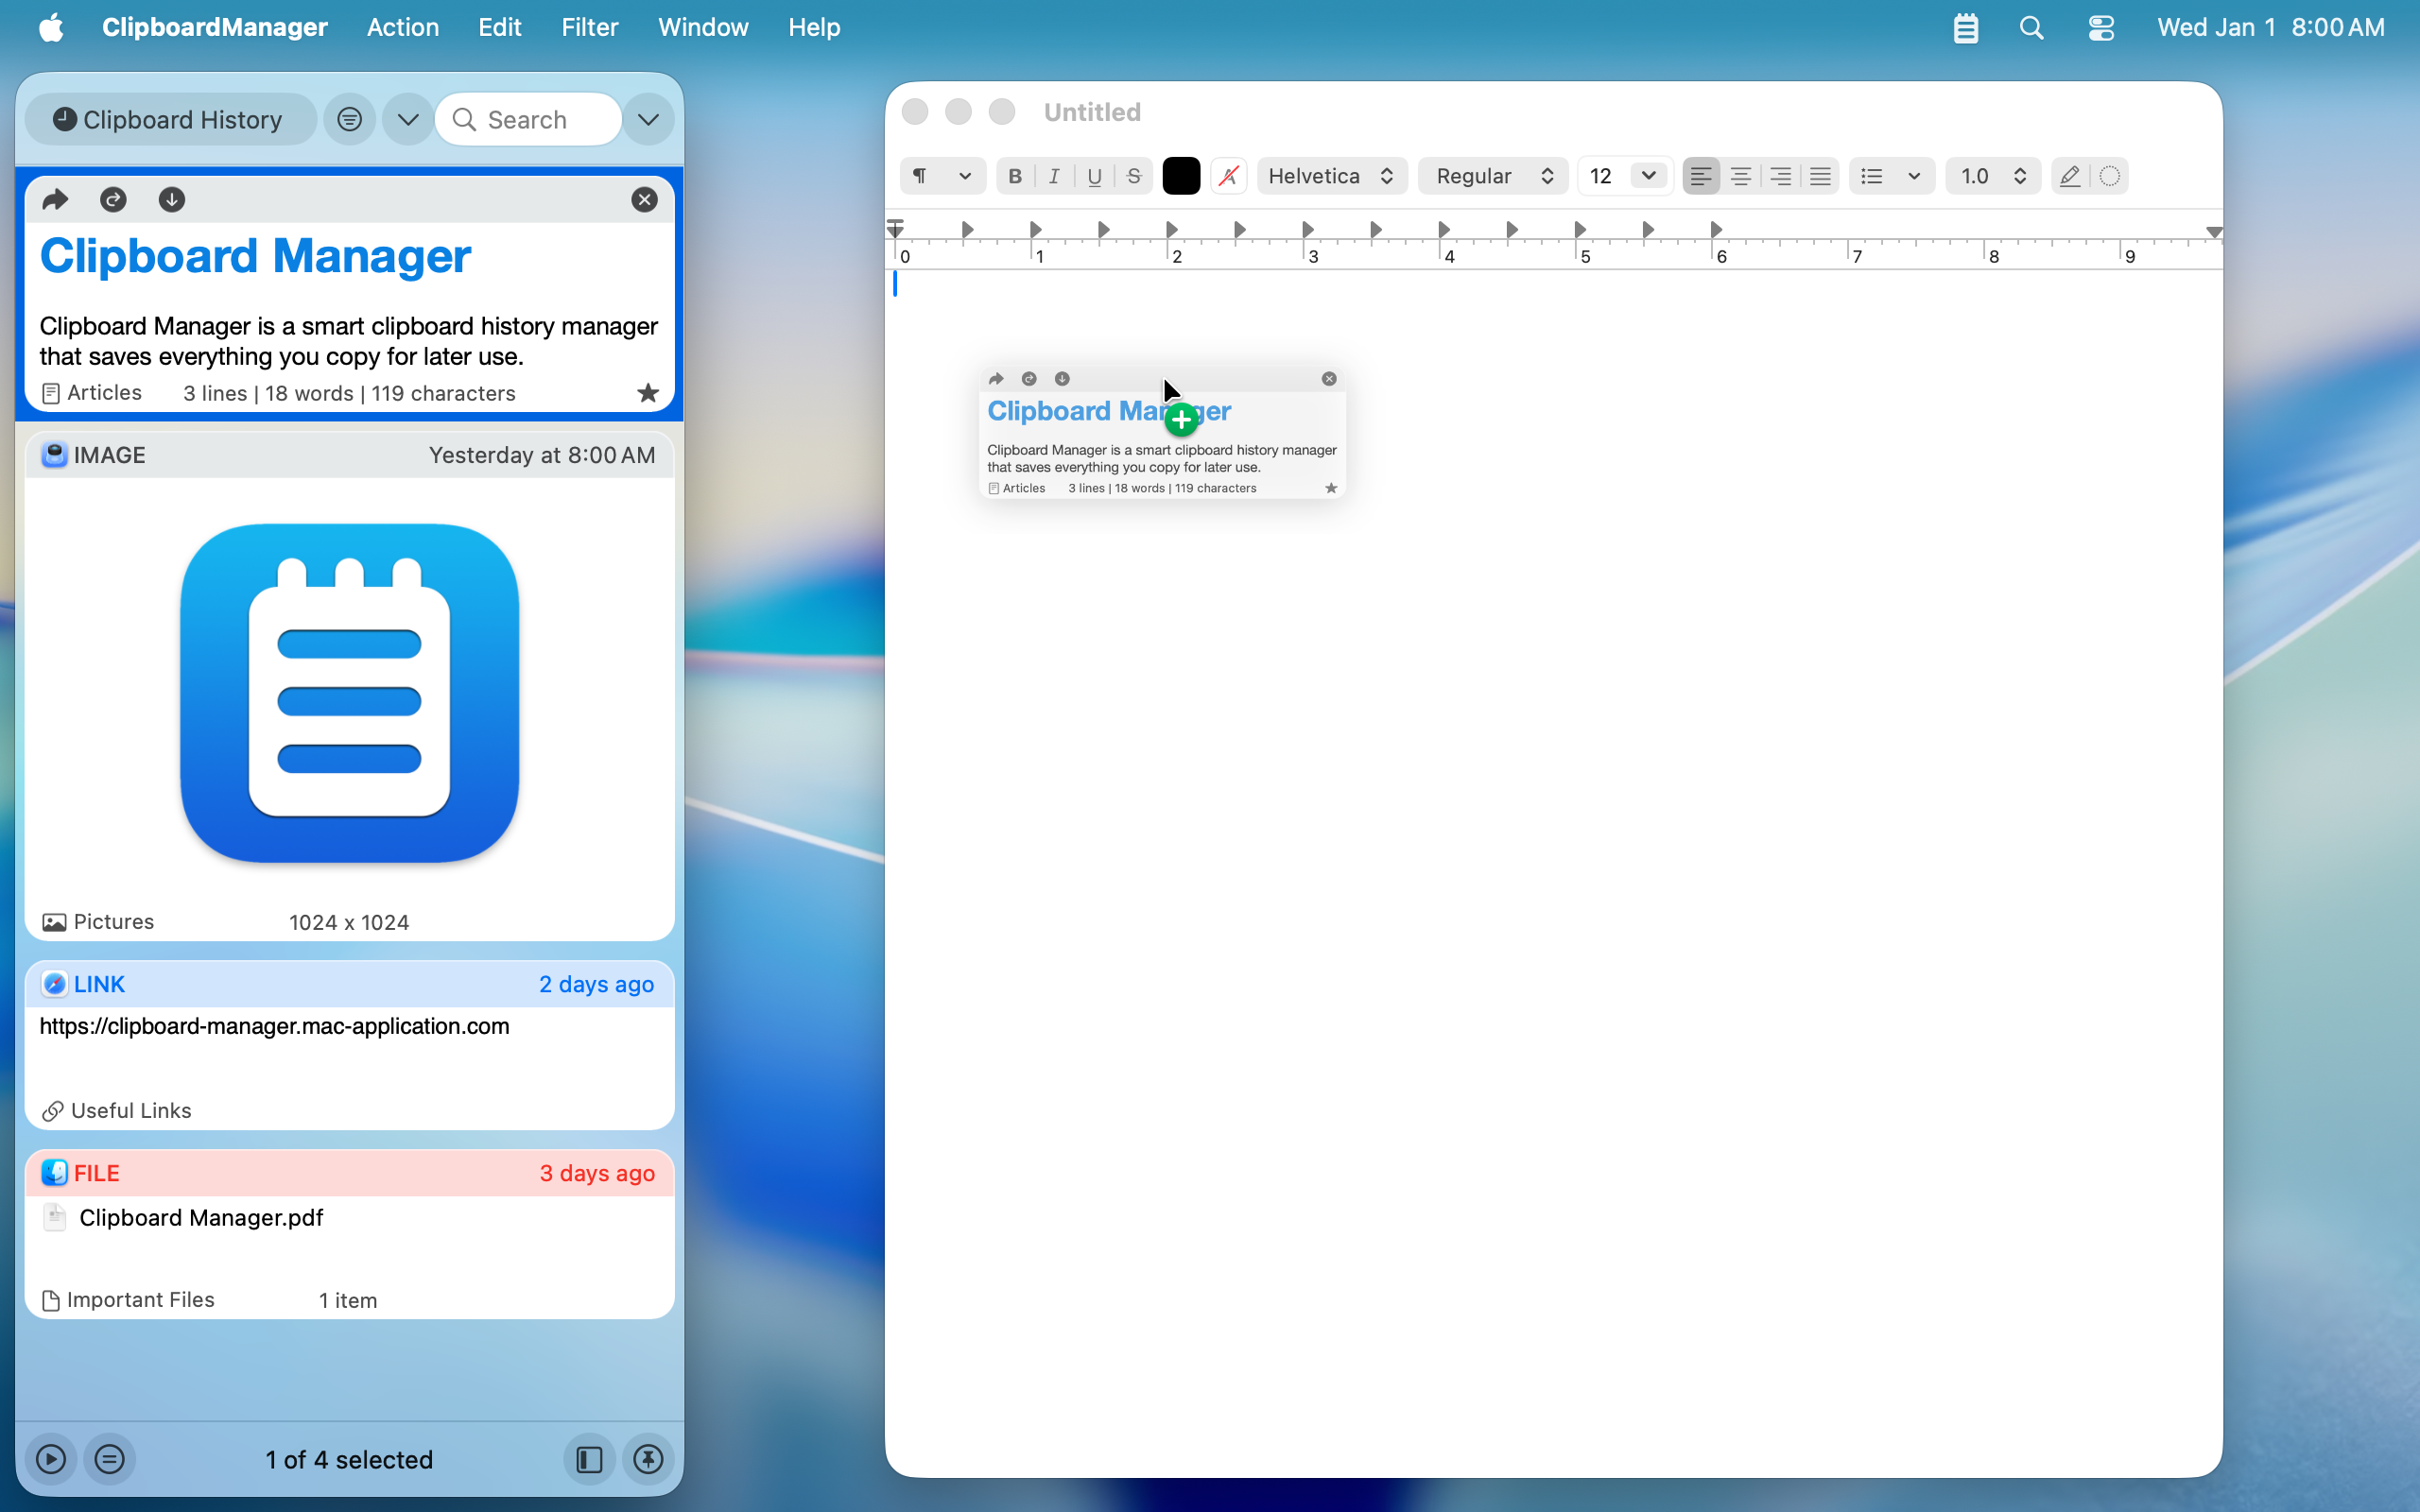Toggle italic formatting button
Viewport: 2420px width, 1512px height.
pos(1054,176)
